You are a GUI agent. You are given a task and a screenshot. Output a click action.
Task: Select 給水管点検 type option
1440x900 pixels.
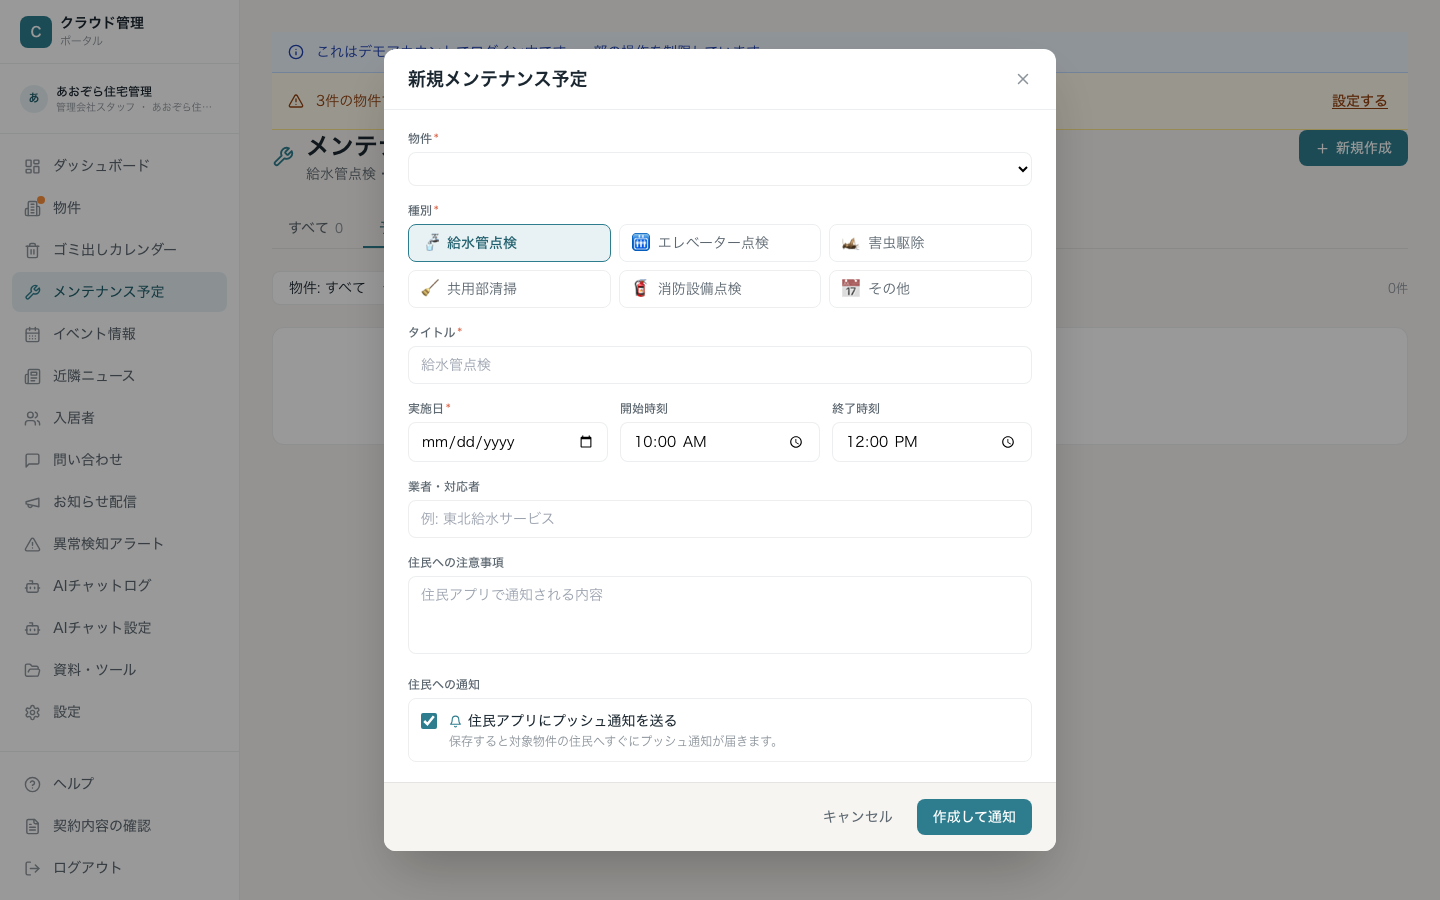tap(509, 243)
